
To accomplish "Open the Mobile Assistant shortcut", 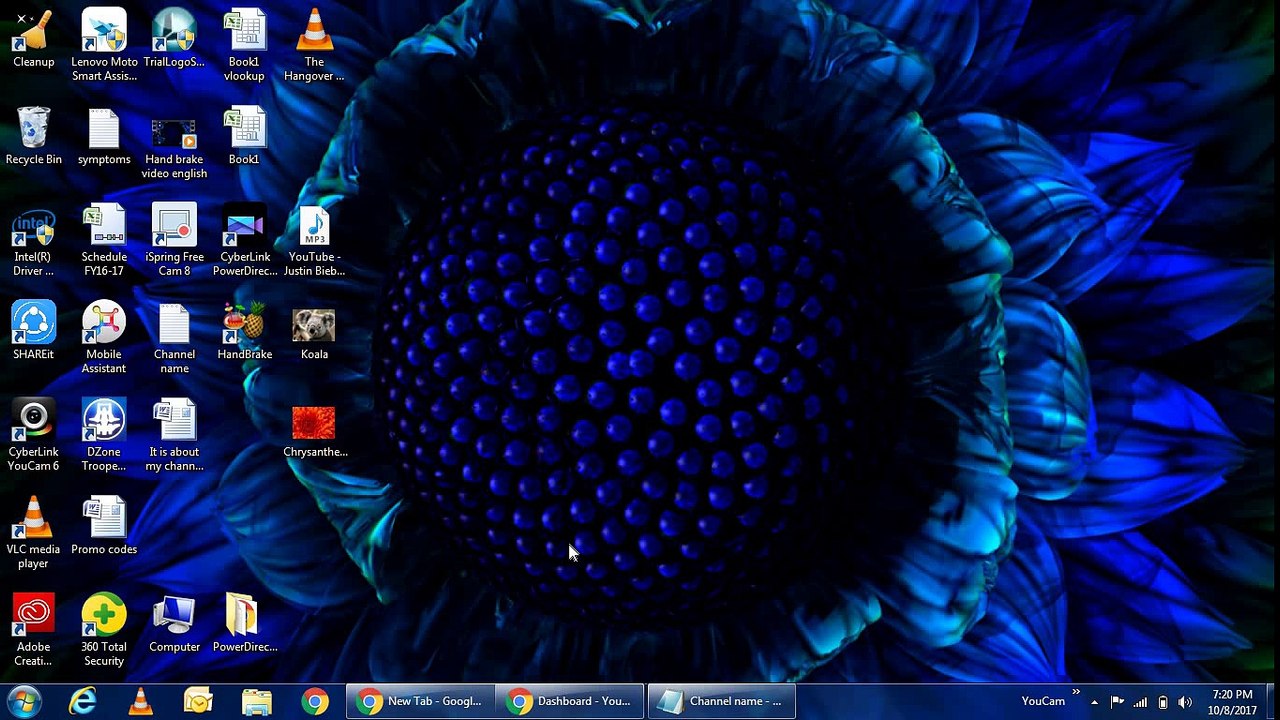I will tap(104, 338).
